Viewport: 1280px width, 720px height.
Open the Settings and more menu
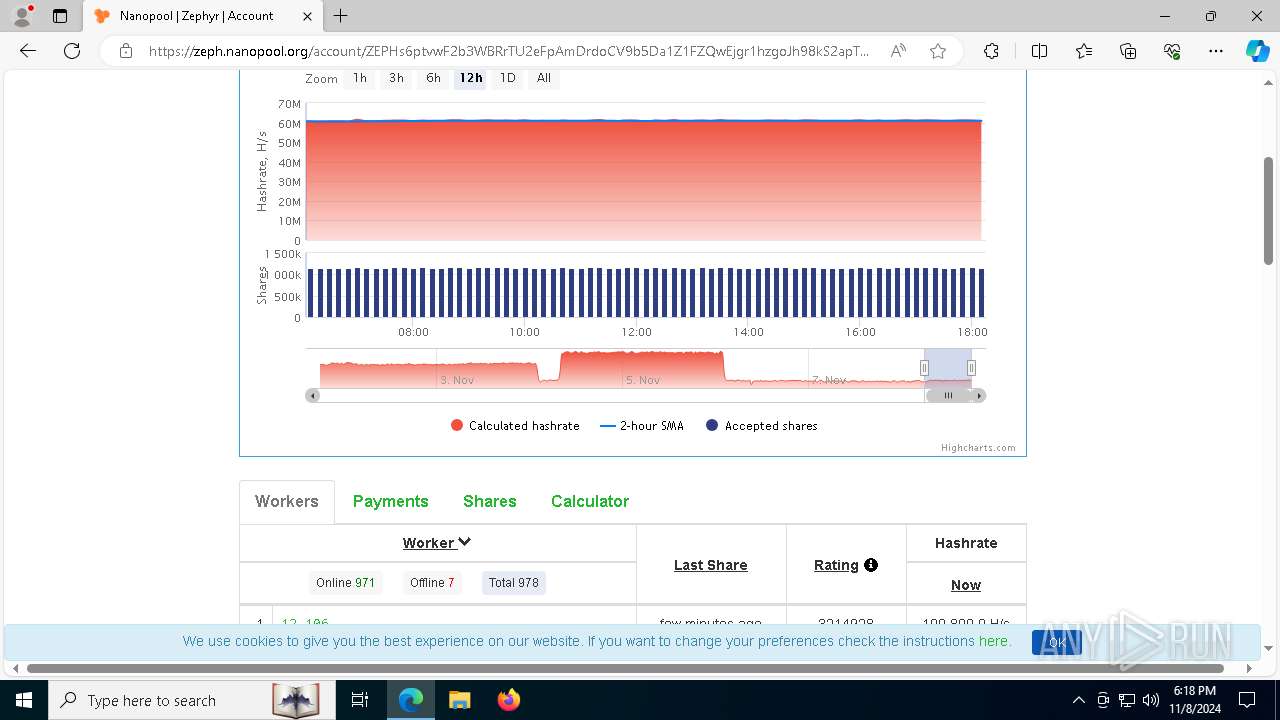coord(1216,51)
